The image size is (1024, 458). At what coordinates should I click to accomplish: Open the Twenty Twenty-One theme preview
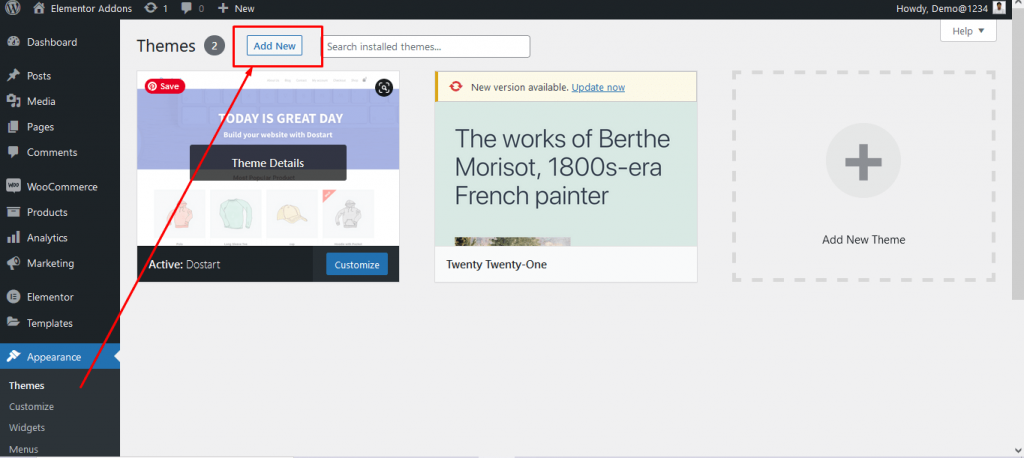[566, 174]
